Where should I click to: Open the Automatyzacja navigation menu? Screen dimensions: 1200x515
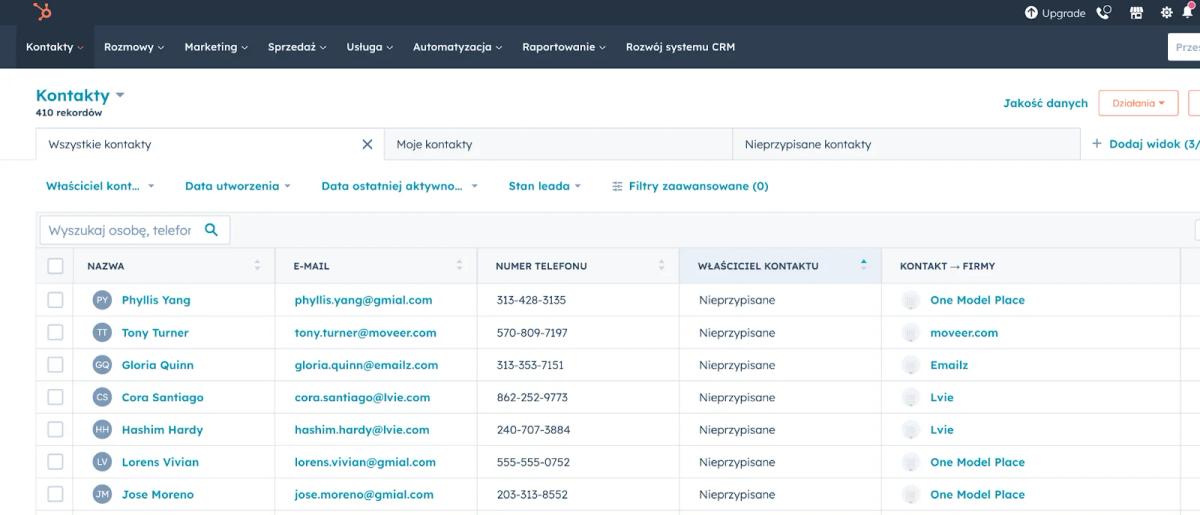tap(458, 47)
